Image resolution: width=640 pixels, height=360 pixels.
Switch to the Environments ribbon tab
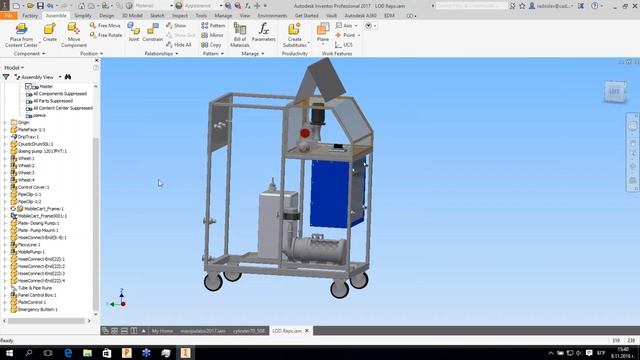tap(272, 16)
